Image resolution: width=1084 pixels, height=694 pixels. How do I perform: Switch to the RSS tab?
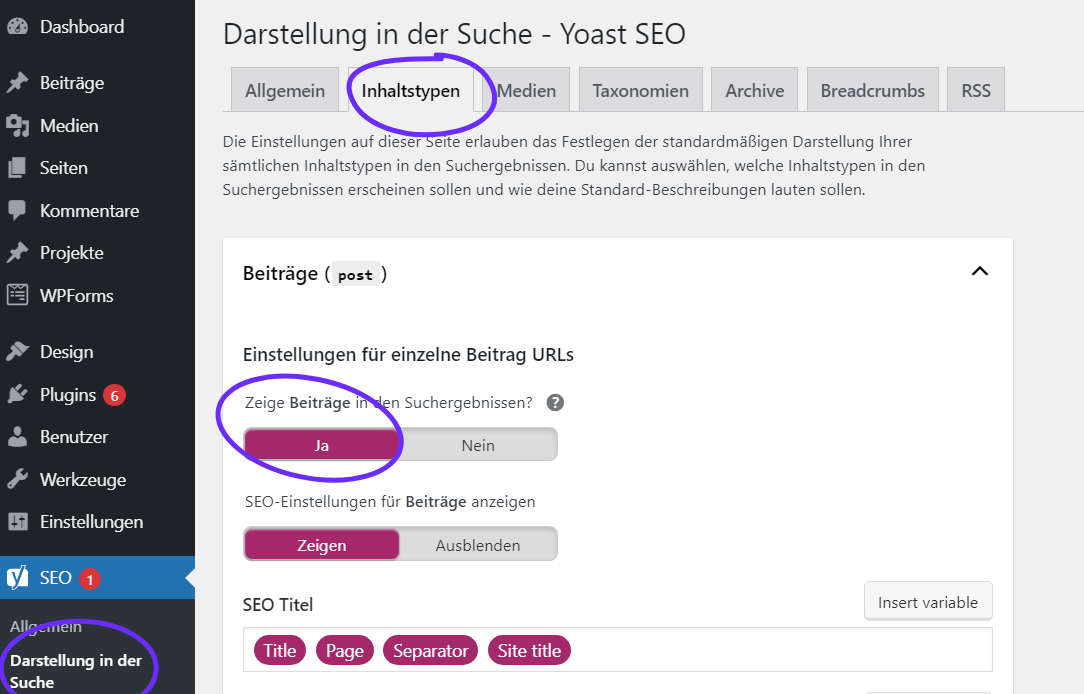pos(975,90)
